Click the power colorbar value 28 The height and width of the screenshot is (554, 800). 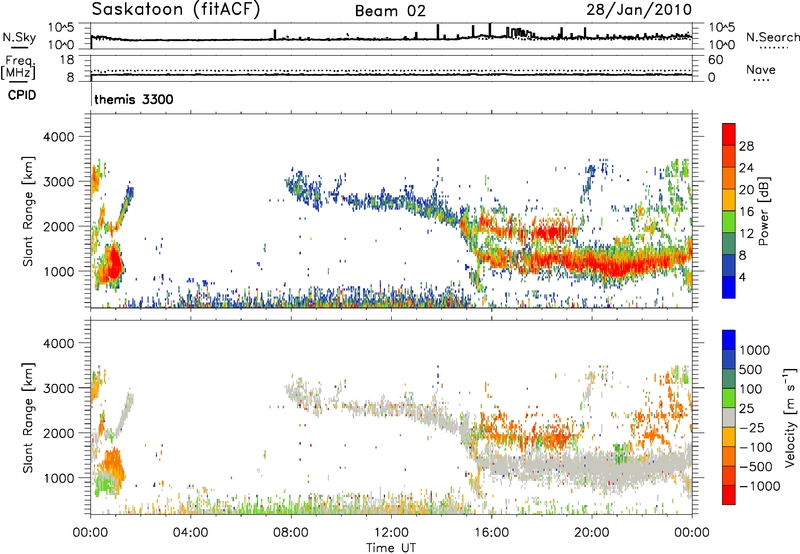coord(746,146)
